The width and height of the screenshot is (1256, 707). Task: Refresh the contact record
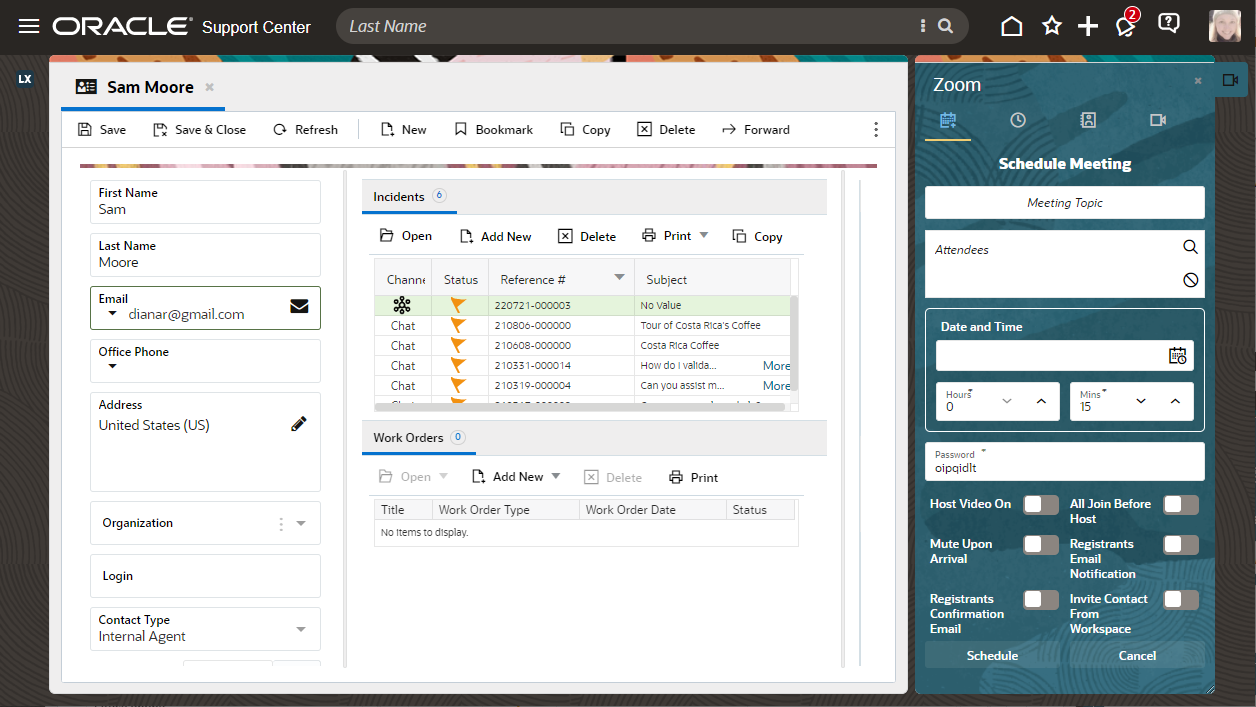click(305, 129)
